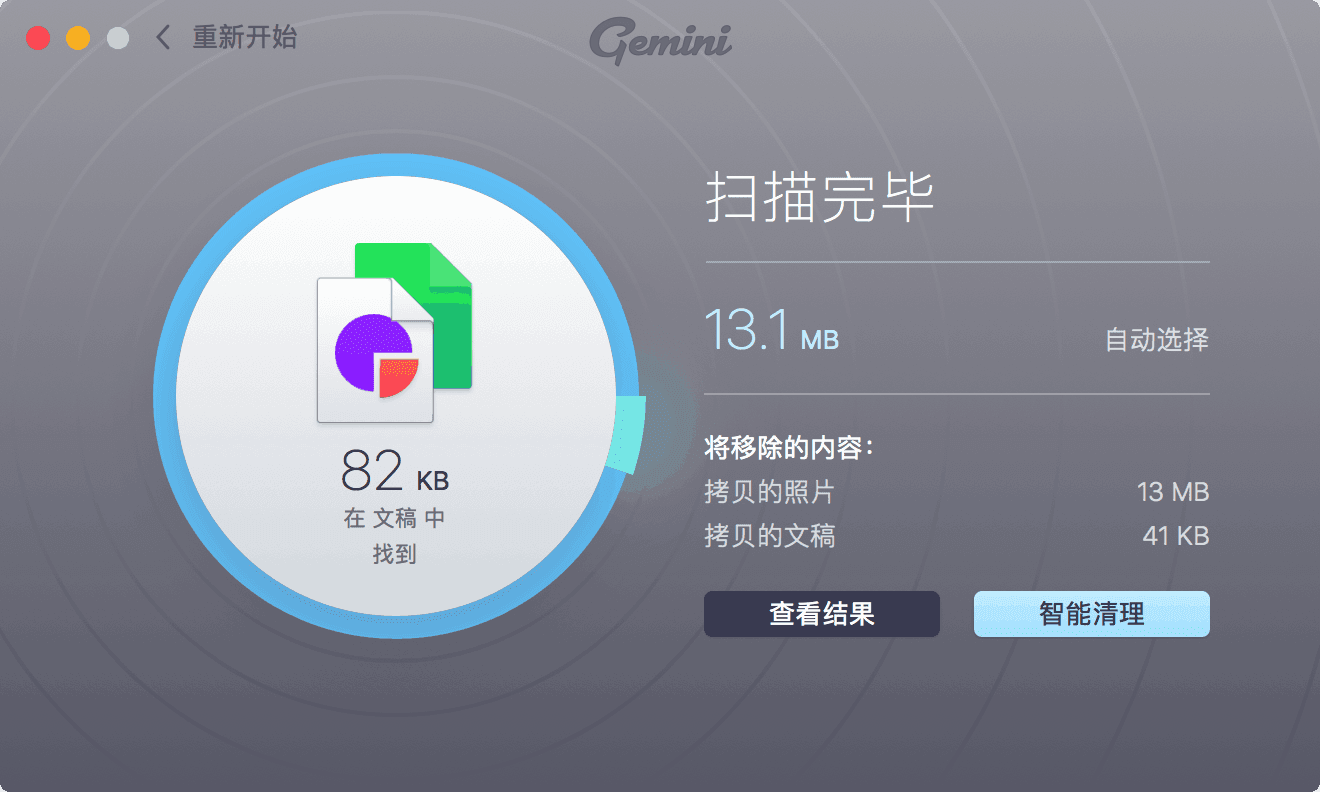
Task: Select the cyan segment on scan ring
Action: (627, 432)
